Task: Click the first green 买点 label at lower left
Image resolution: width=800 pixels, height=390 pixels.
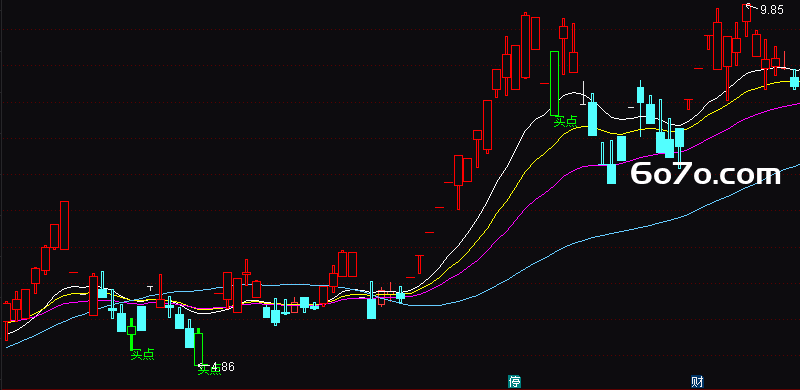Action: pyautogui.click(x=142, y=355)
